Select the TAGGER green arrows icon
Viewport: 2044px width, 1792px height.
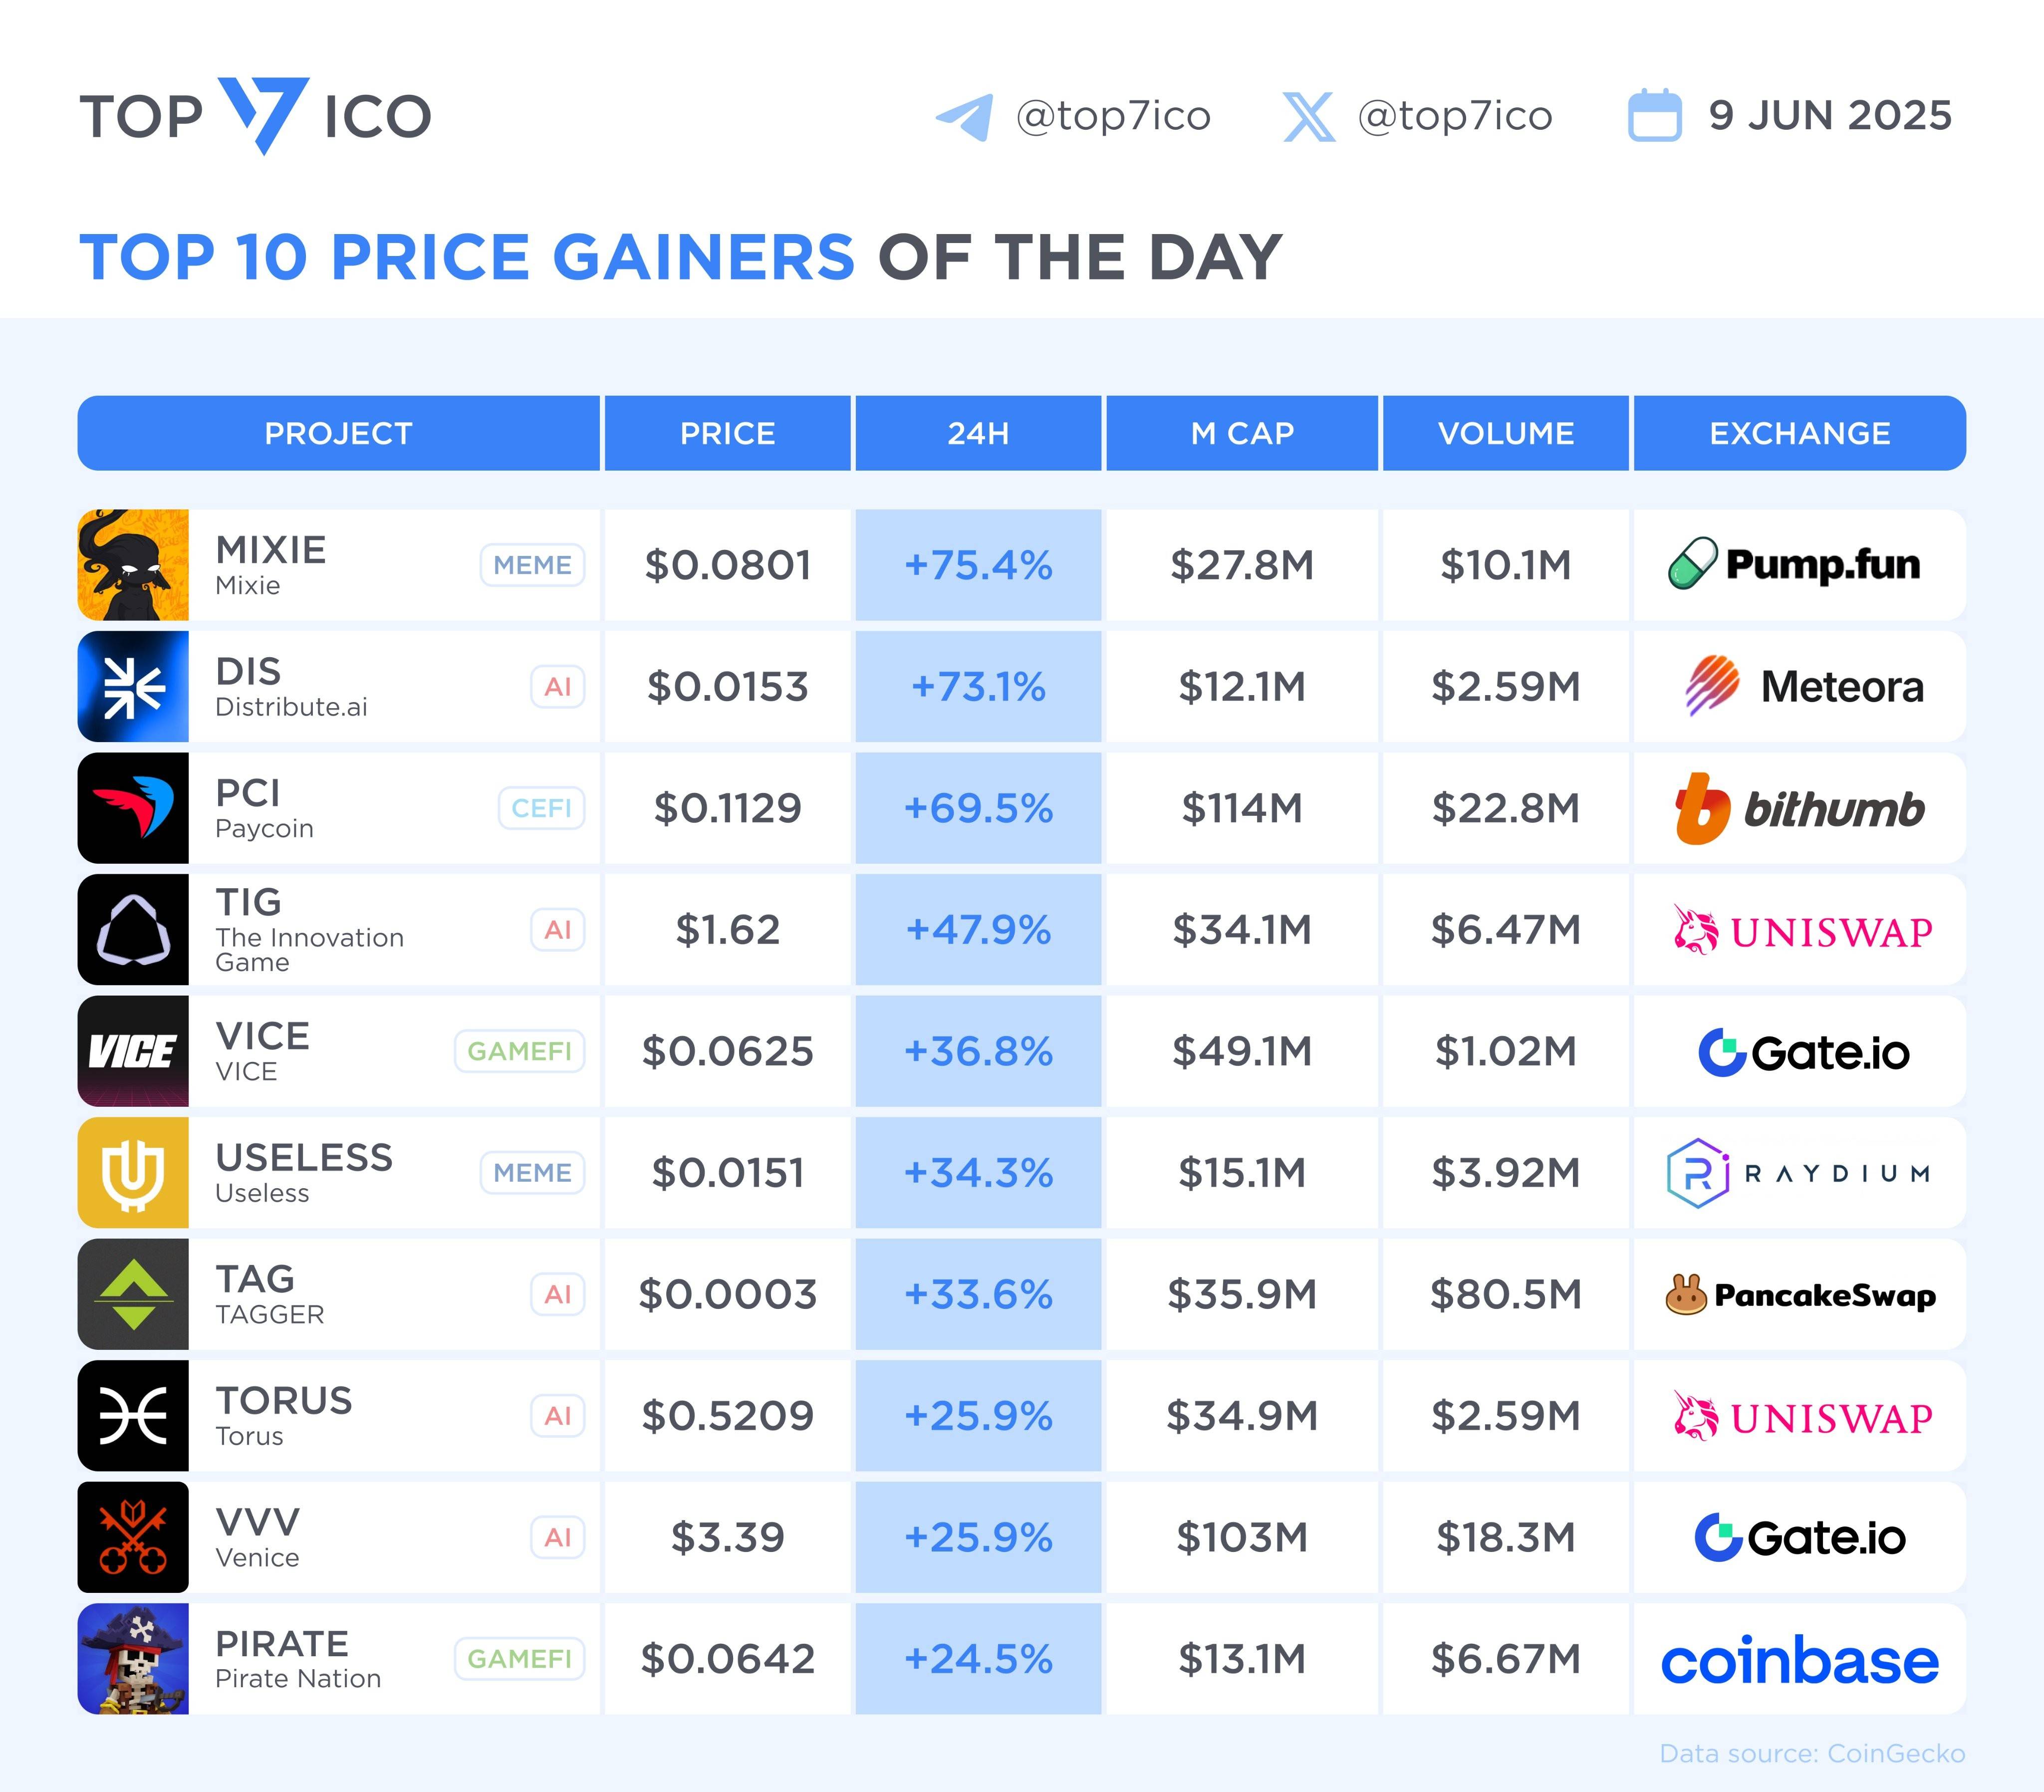click(133, 1294)
